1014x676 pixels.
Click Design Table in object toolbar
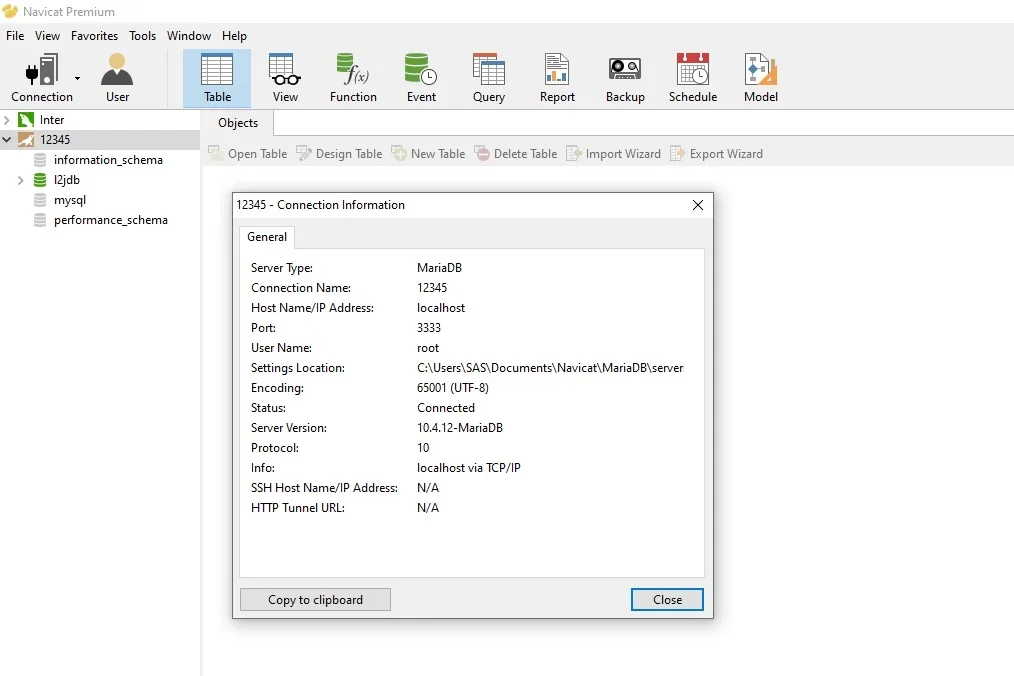(340, 154)
